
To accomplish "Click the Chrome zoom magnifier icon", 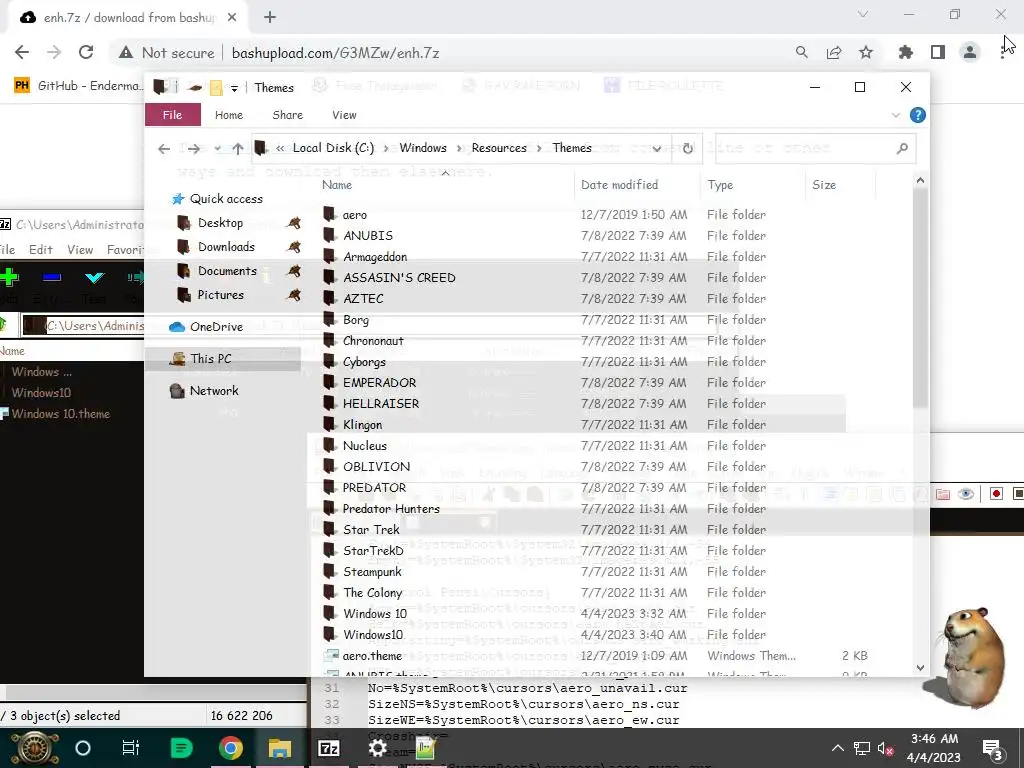I will coord(801,52).
